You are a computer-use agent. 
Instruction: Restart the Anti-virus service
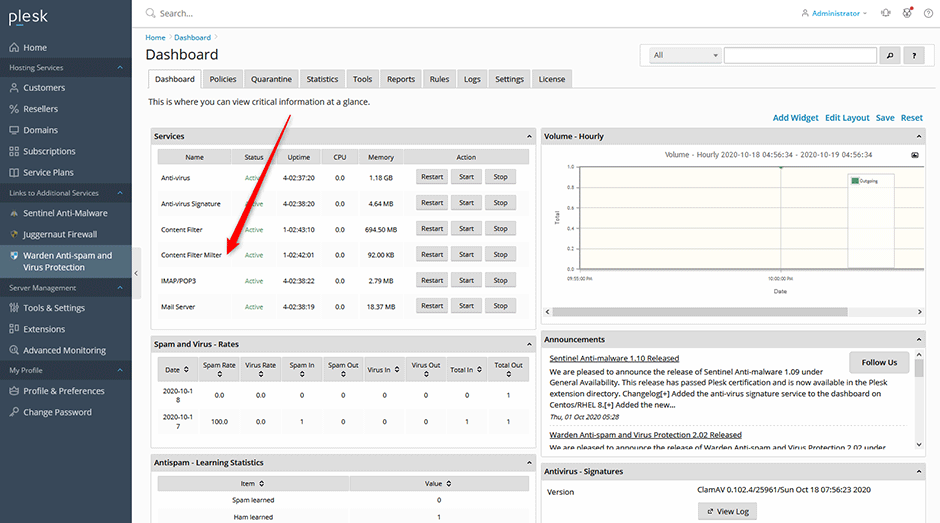pyautogui.click(x=432, y=177)
